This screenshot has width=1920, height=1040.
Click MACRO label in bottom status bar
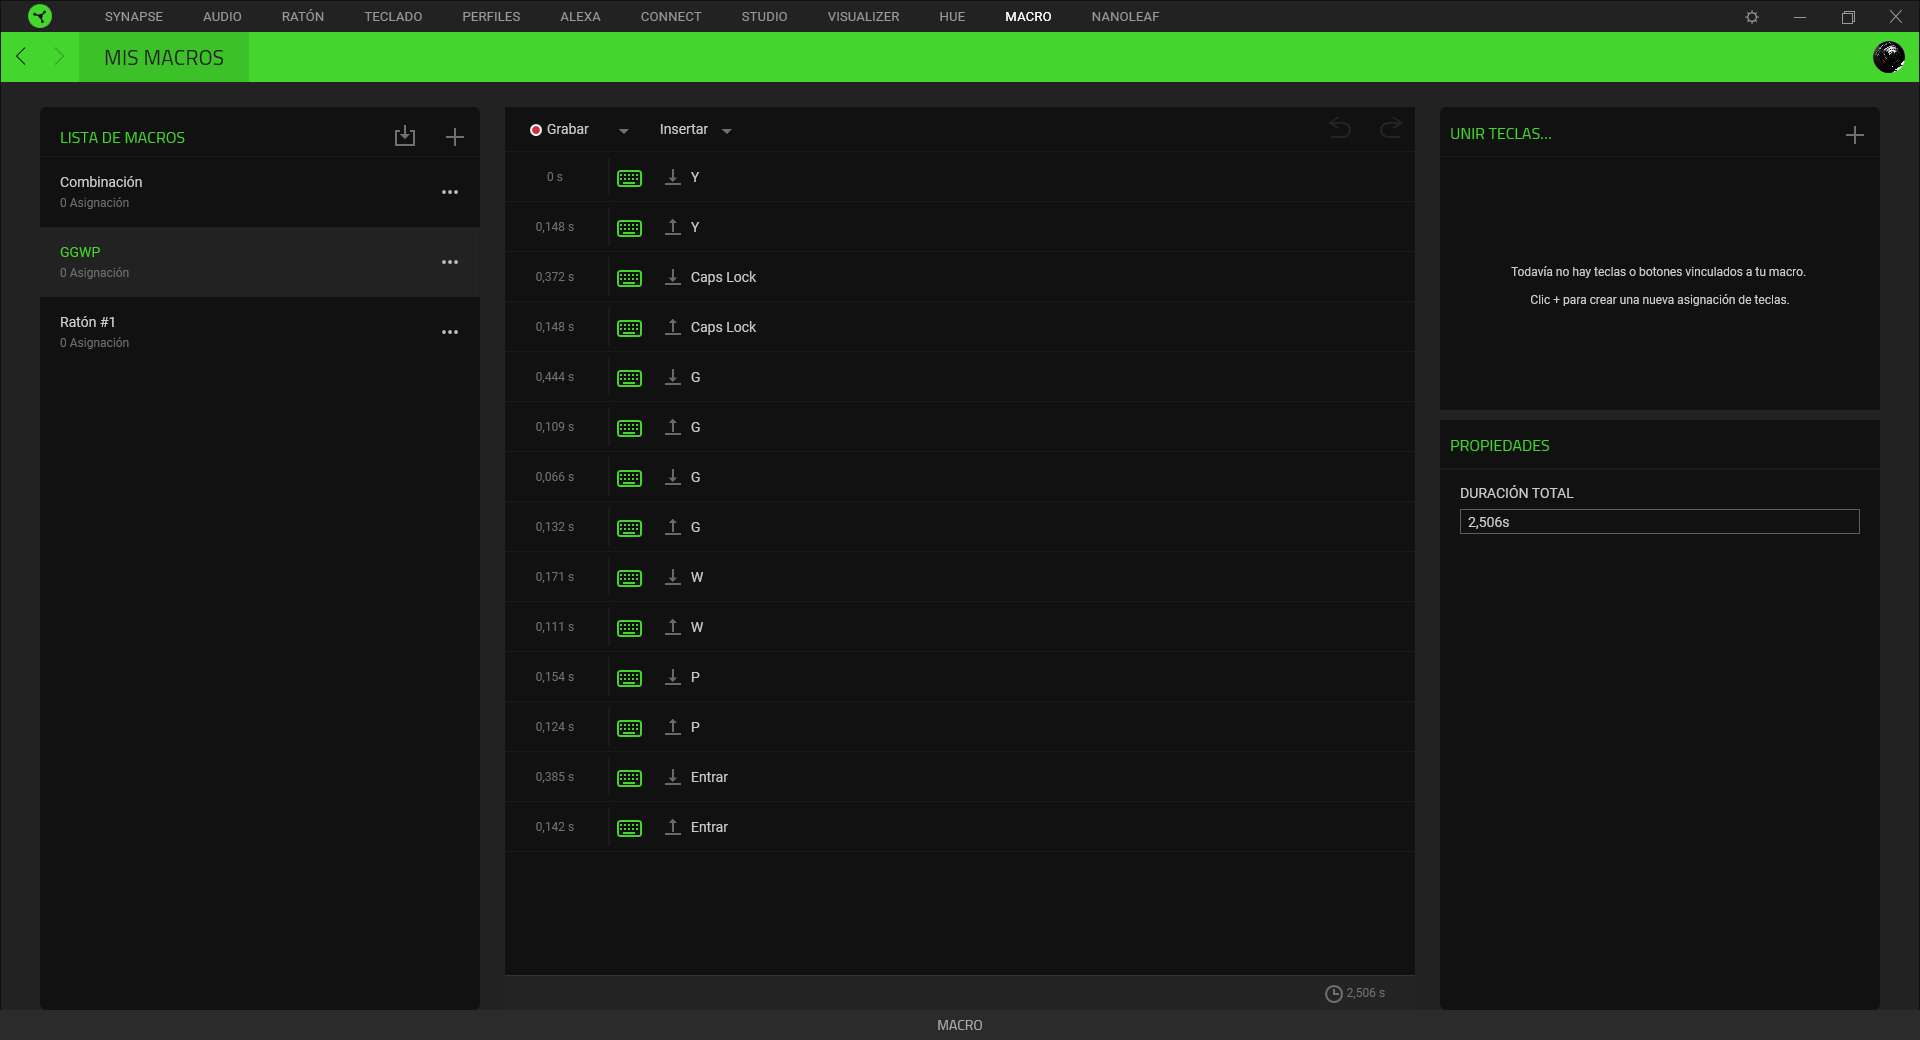960,1025
